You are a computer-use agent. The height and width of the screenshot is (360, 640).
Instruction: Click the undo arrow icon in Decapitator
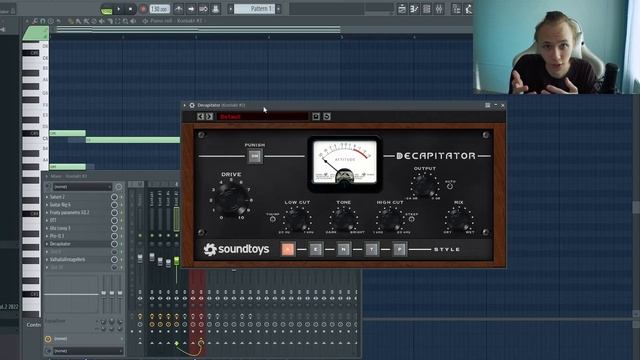point(327,117)
